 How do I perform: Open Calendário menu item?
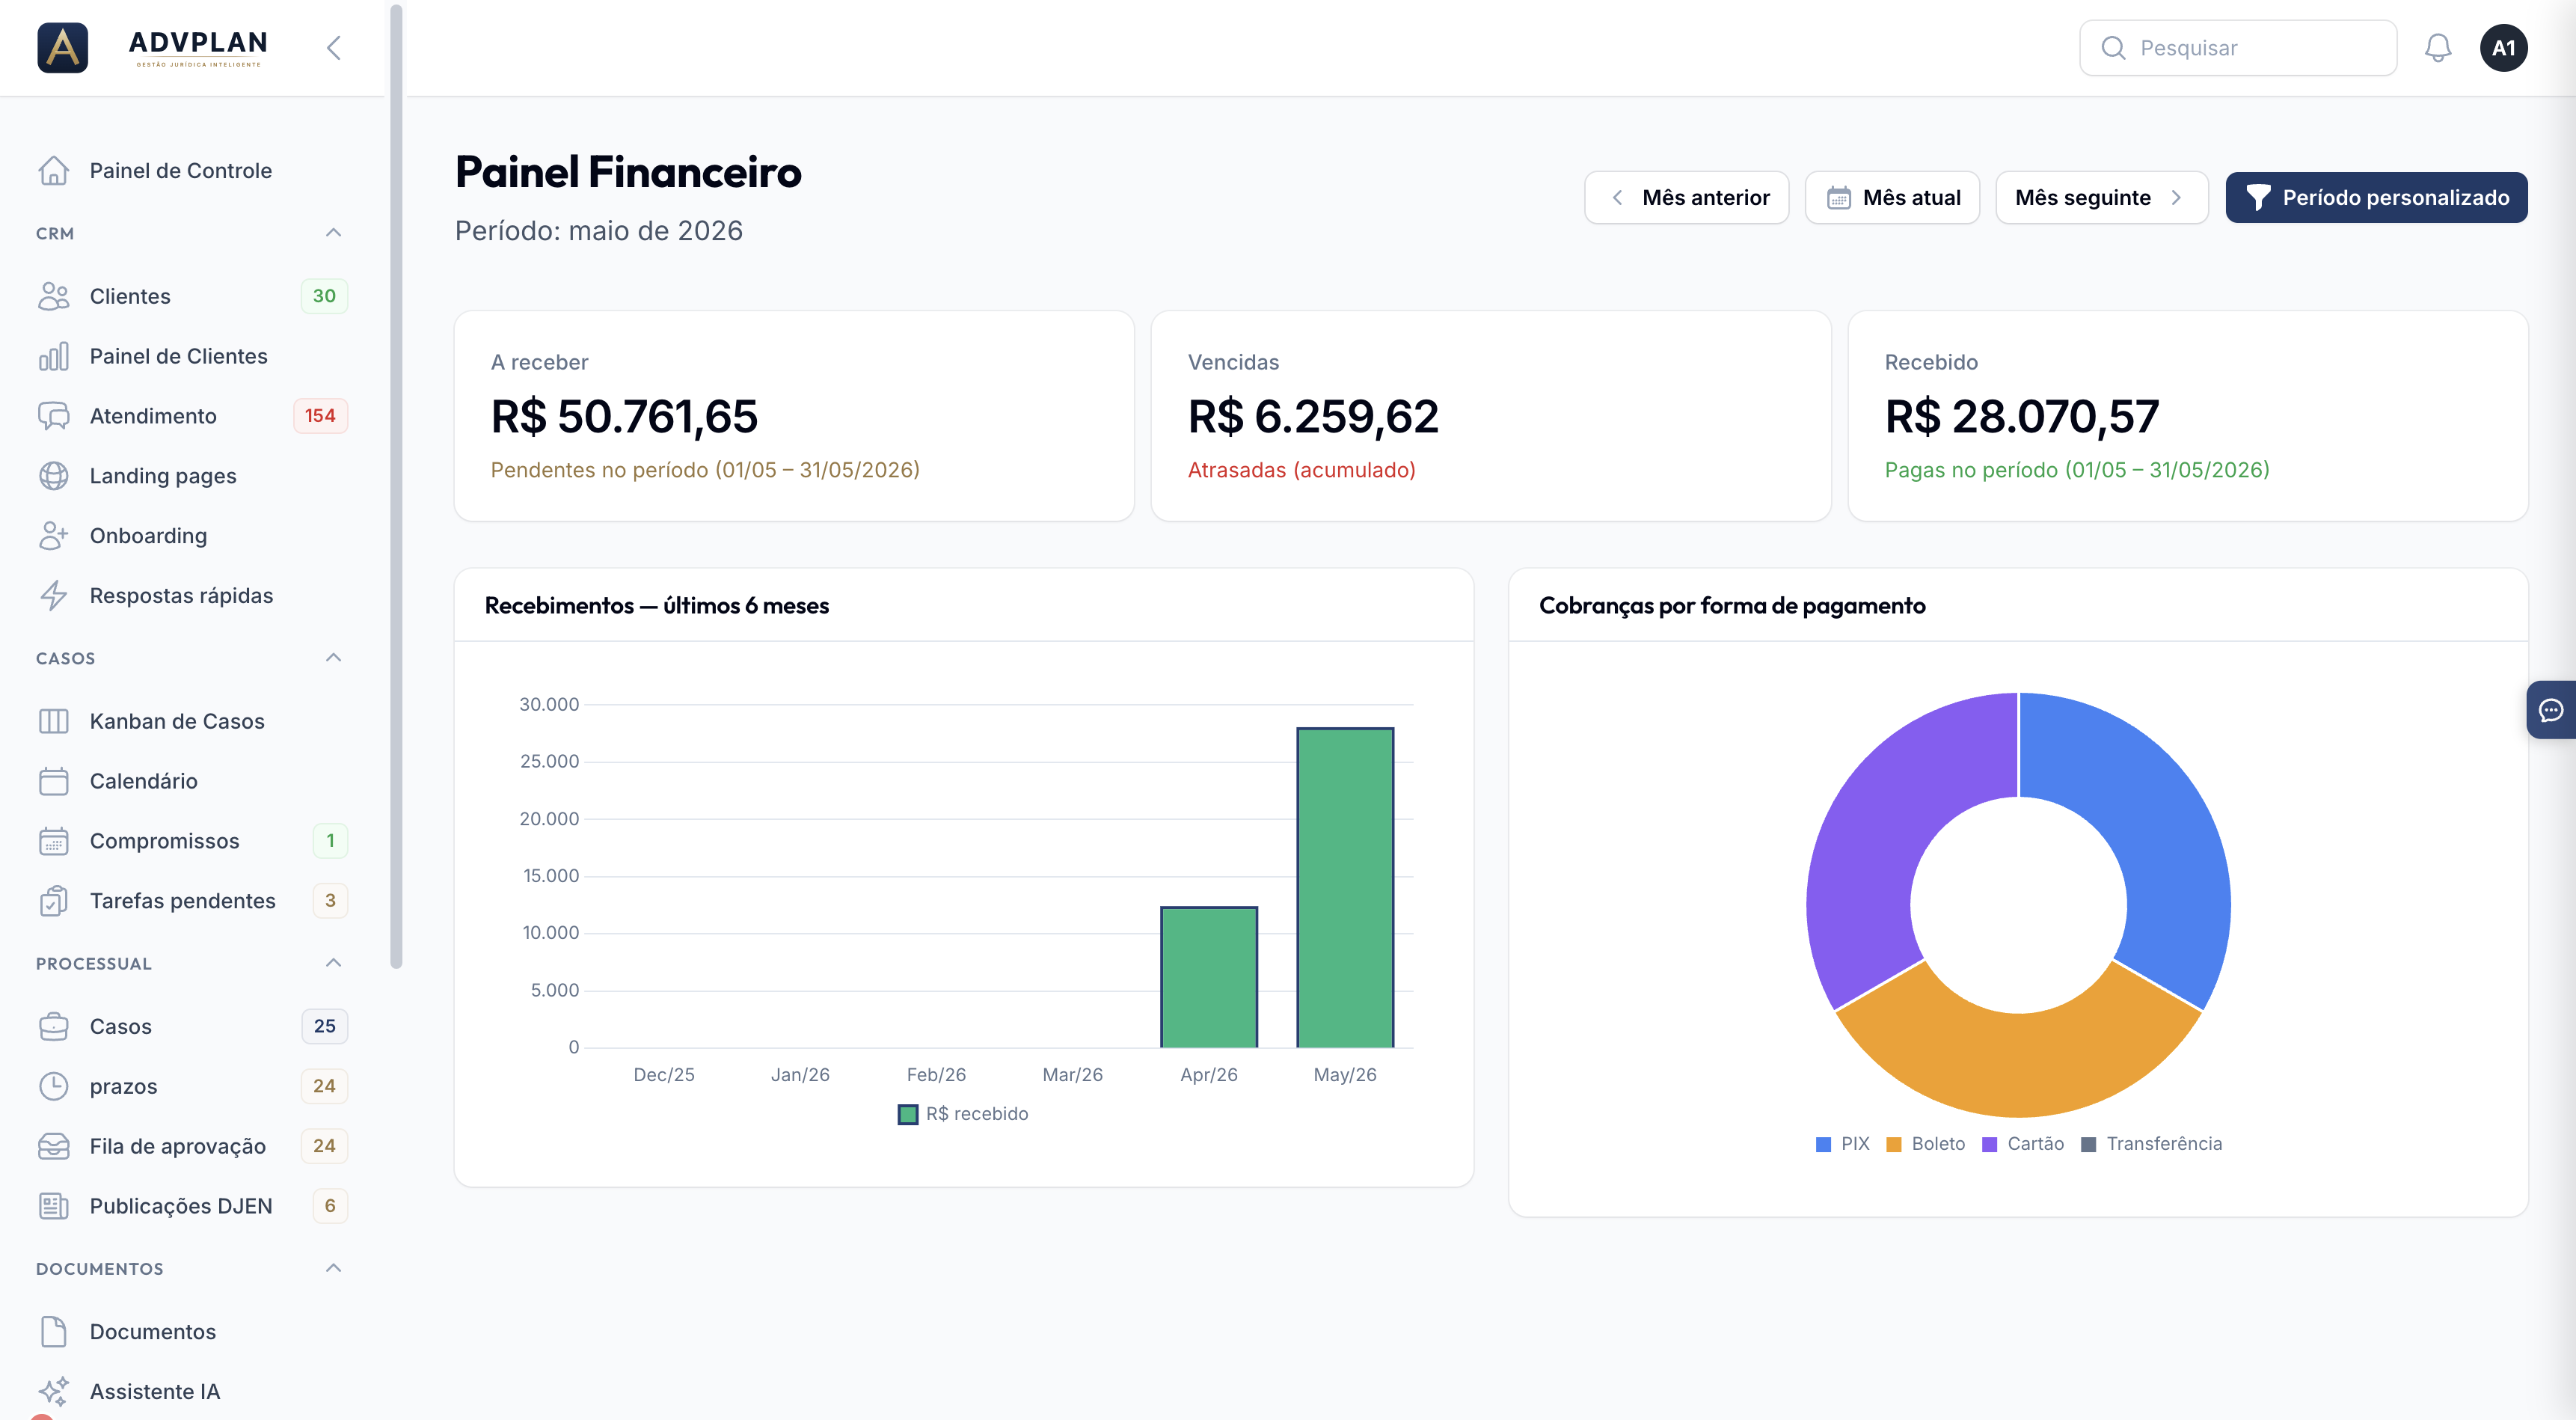click(192, 781)
